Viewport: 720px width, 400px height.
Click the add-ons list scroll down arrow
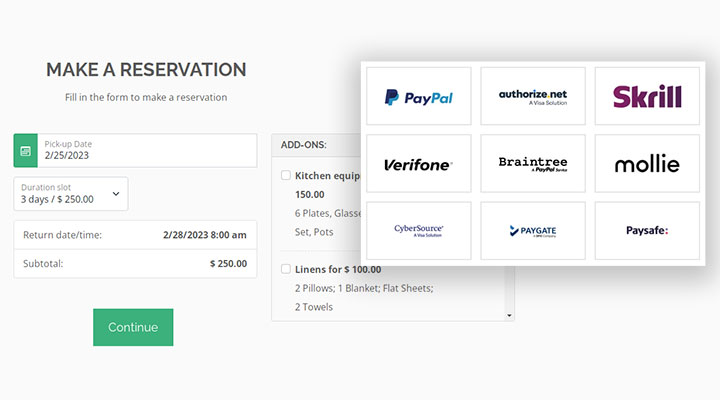pyautogui.click(x=509, y=315)
